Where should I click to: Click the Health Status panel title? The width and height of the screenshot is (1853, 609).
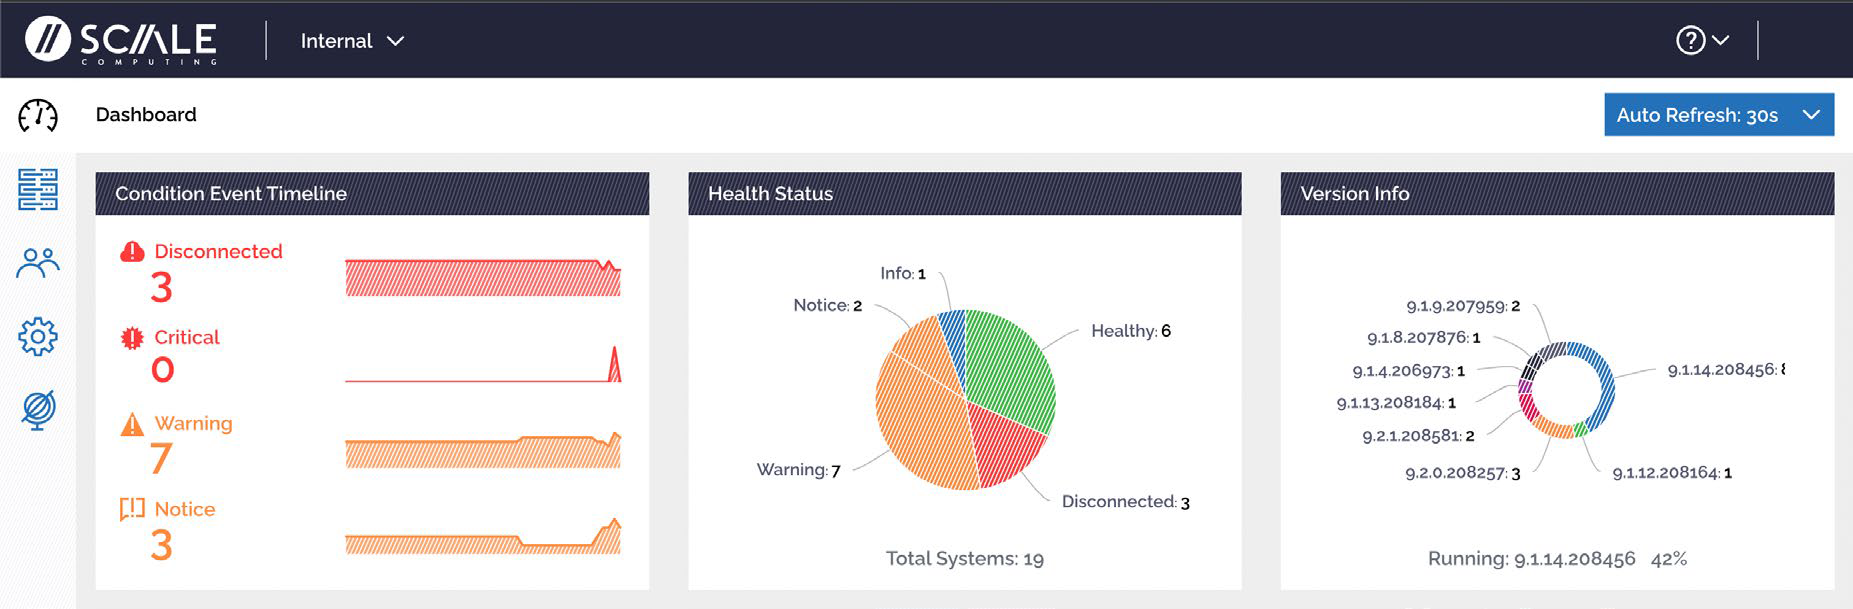pyautogui.click(x=768, y=193)
